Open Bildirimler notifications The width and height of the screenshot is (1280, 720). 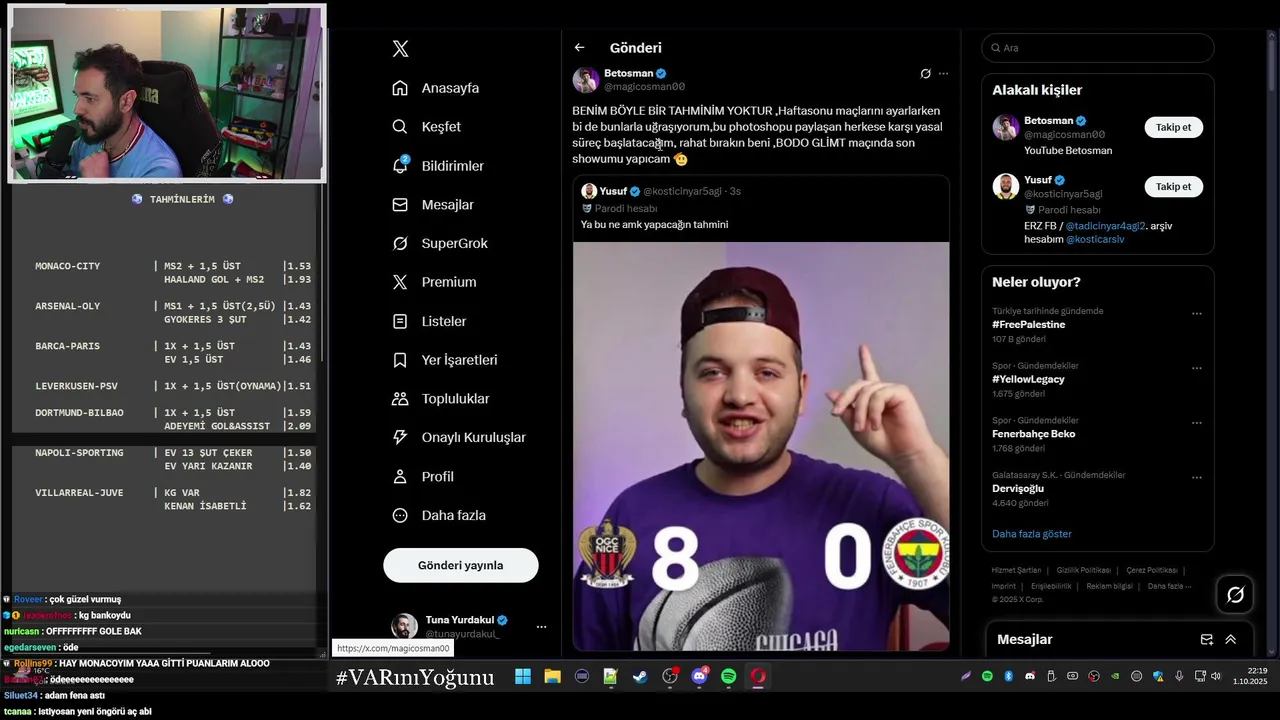click(438, 166)
